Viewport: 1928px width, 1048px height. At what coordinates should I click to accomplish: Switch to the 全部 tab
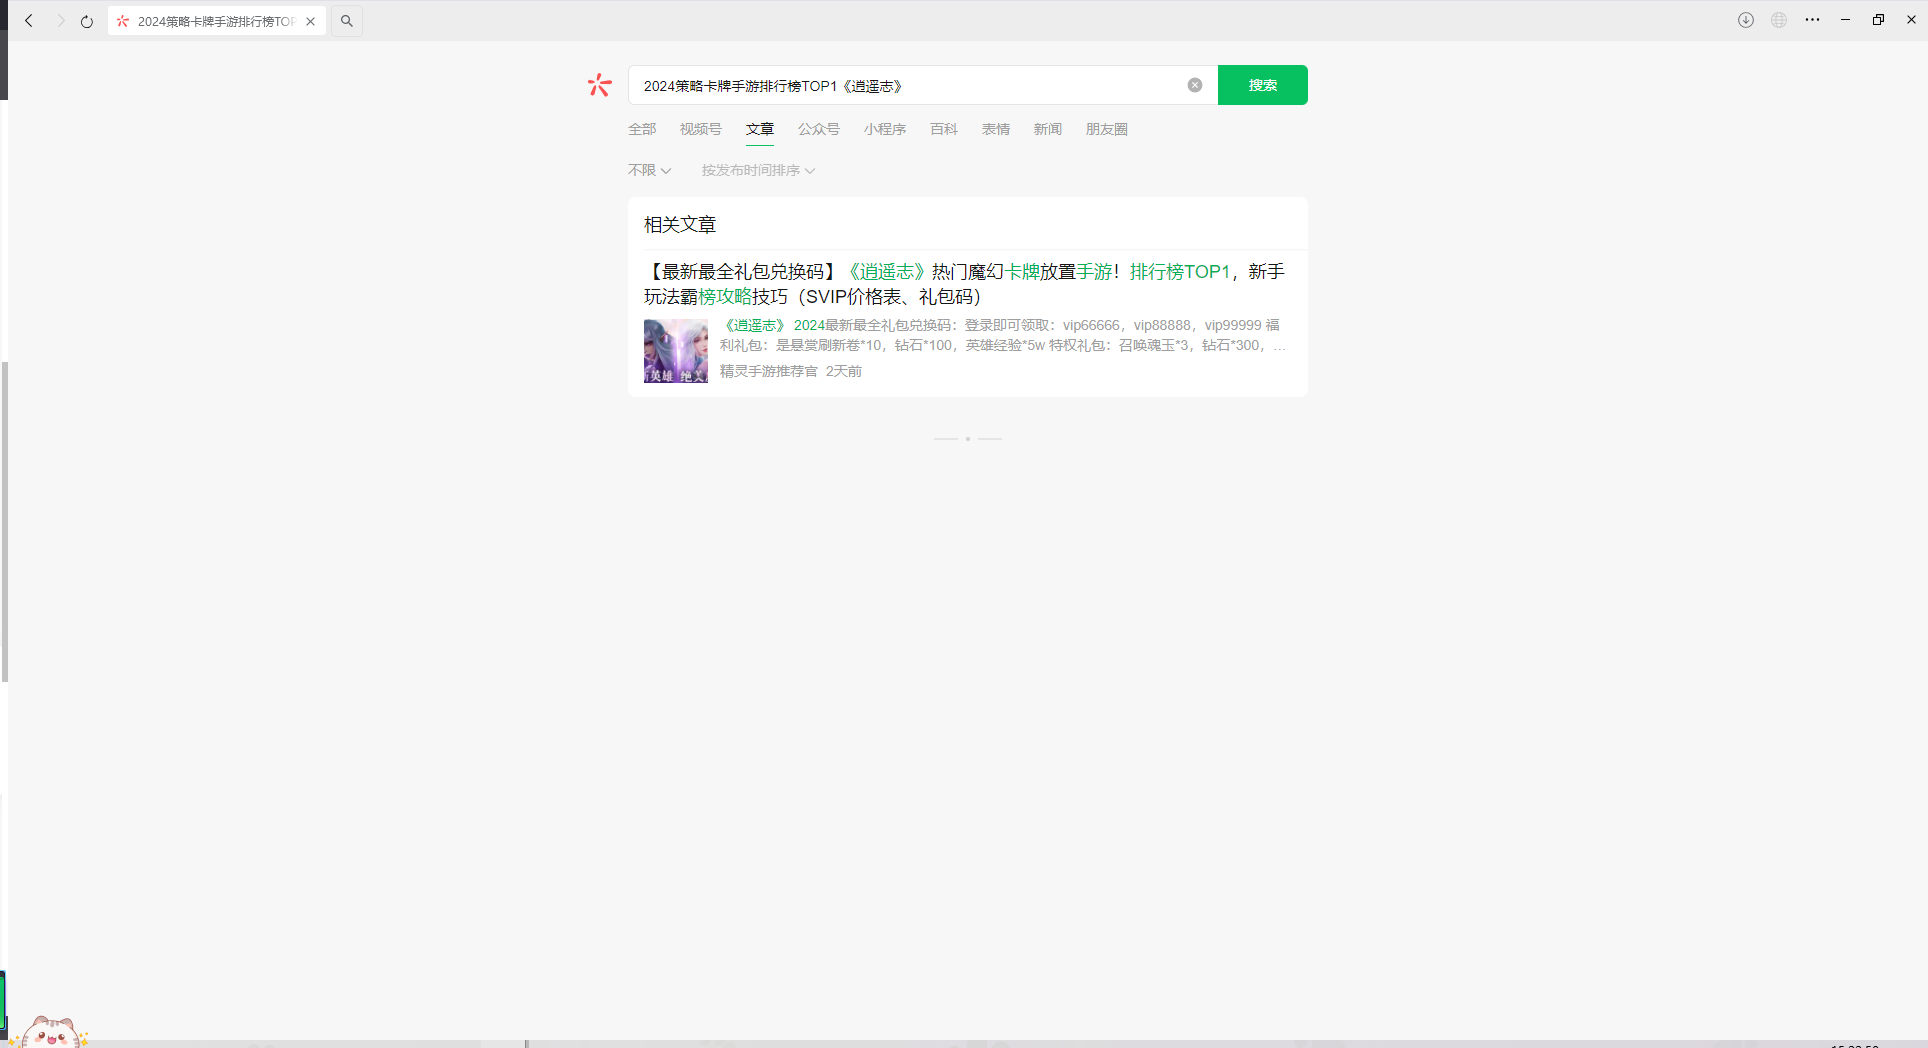(642, 129)
